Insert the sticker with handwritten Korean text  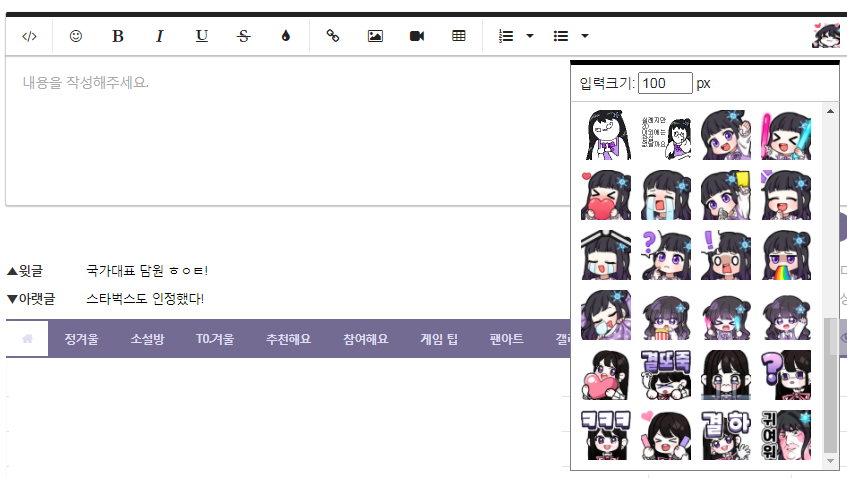pos(666,136)
